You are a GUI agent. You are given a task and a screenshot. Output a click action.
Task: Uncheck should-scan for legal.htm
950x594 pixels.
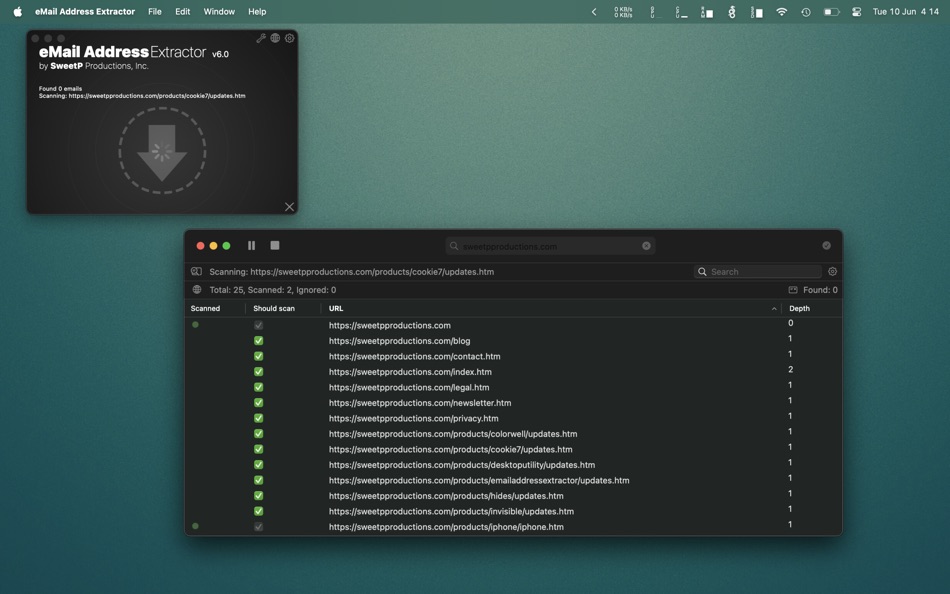[x=259, y=387]
